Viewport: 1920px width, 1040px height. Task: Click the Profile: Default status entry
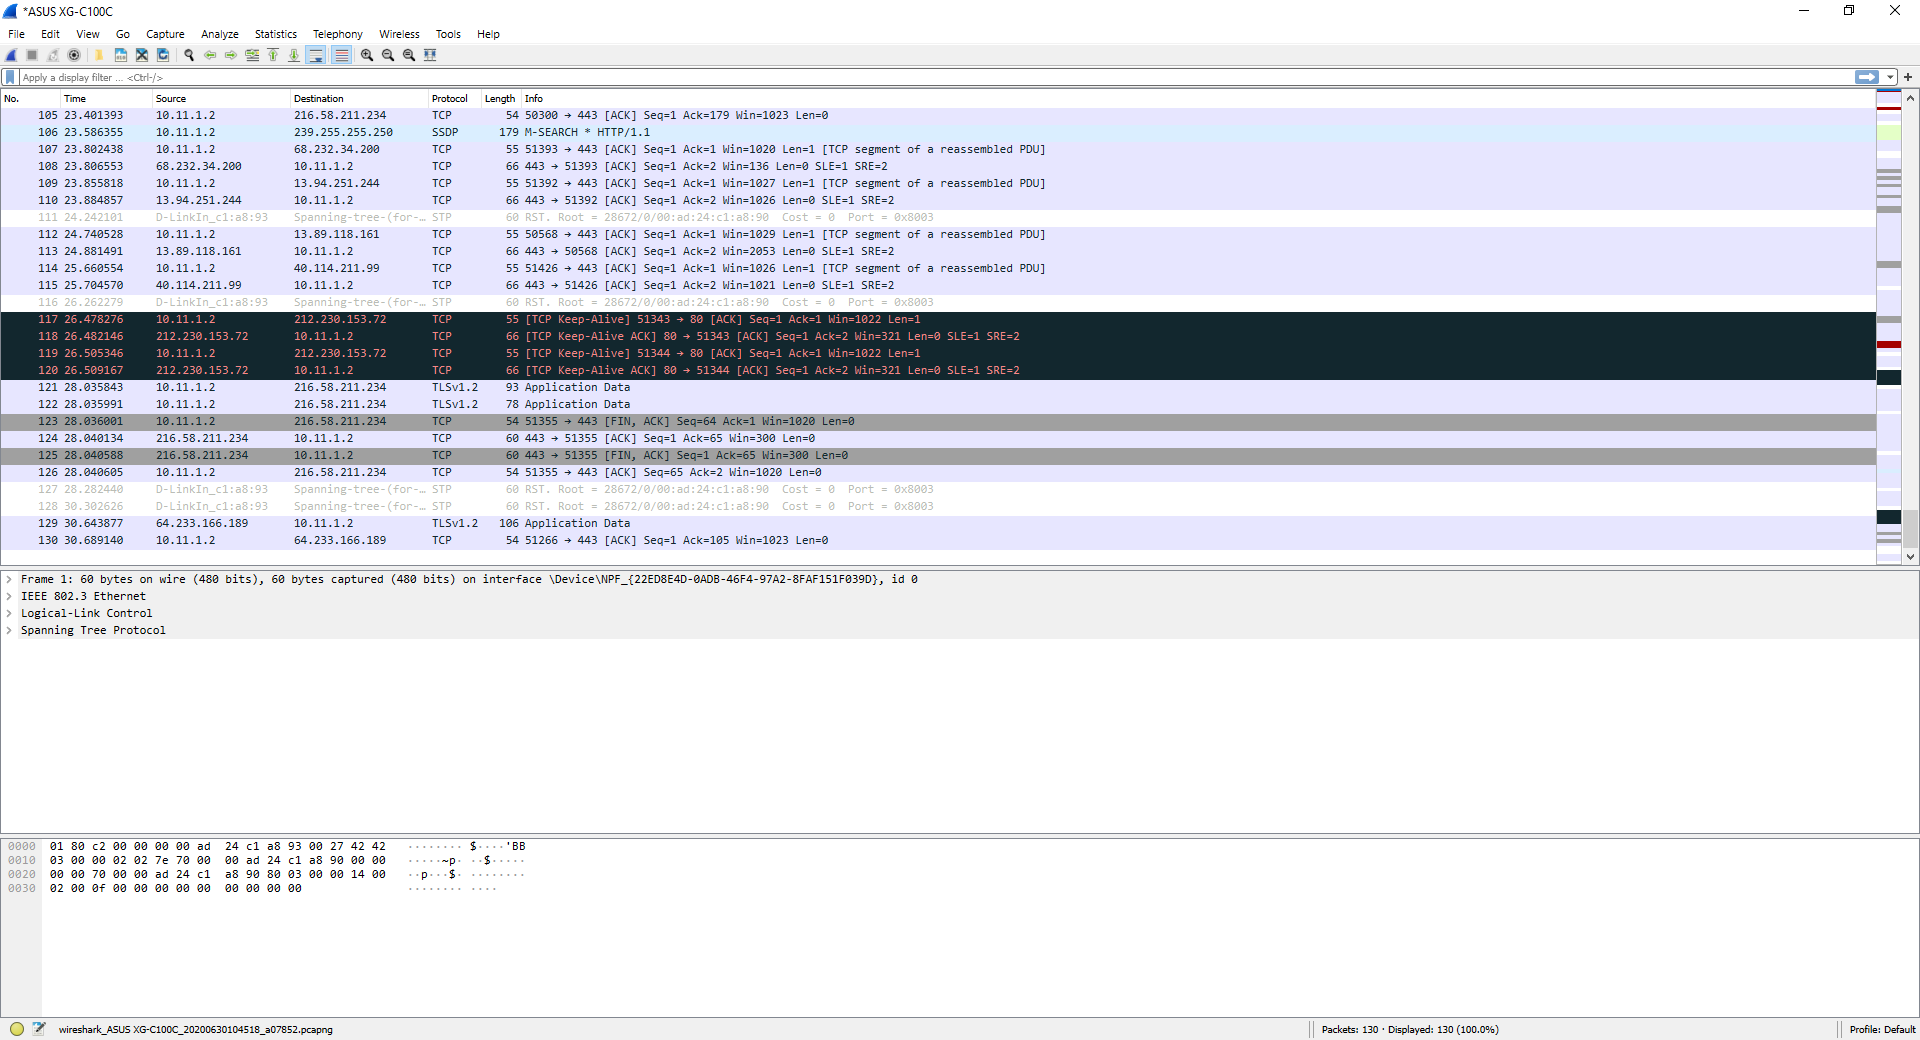click(1882, 1029)
